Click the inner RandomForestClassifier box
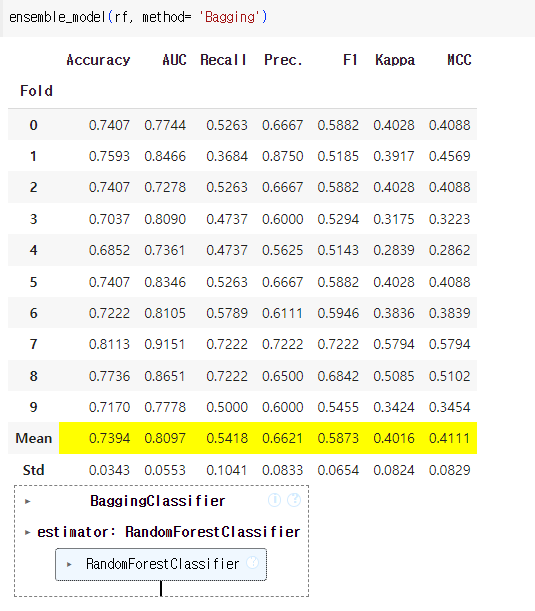 point(161,565)
